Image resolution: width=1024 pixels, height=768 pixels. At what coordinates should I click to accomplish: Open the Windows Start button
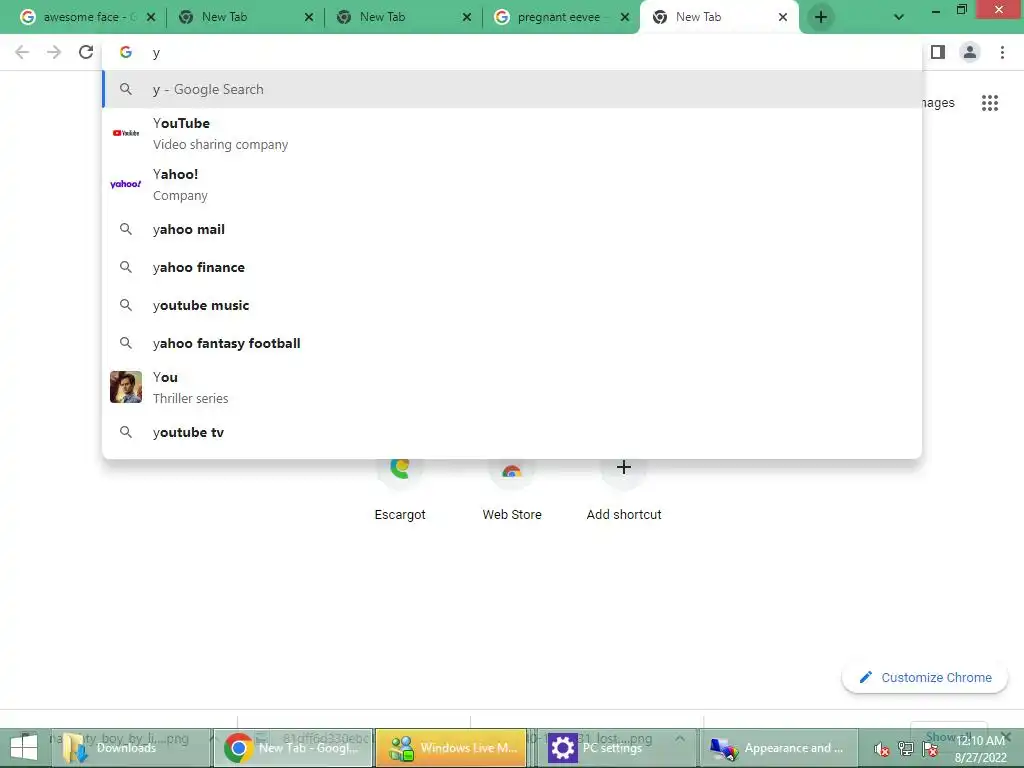(24, 748)
